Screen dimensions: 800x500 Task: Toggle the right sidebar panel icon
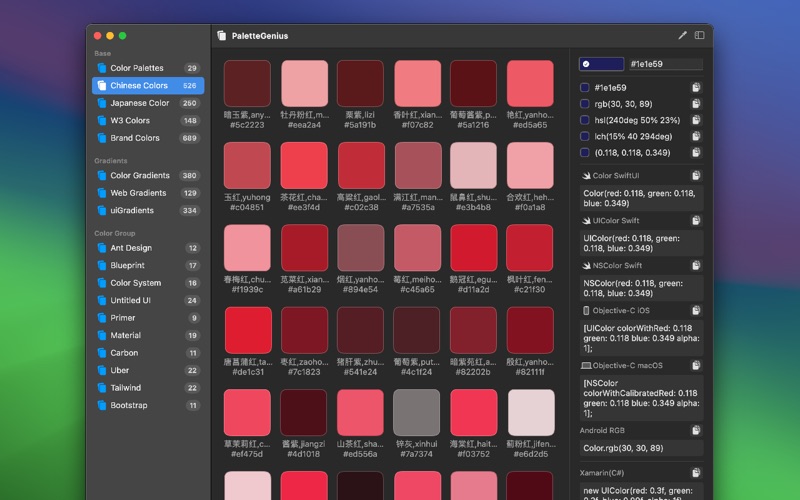700,35
